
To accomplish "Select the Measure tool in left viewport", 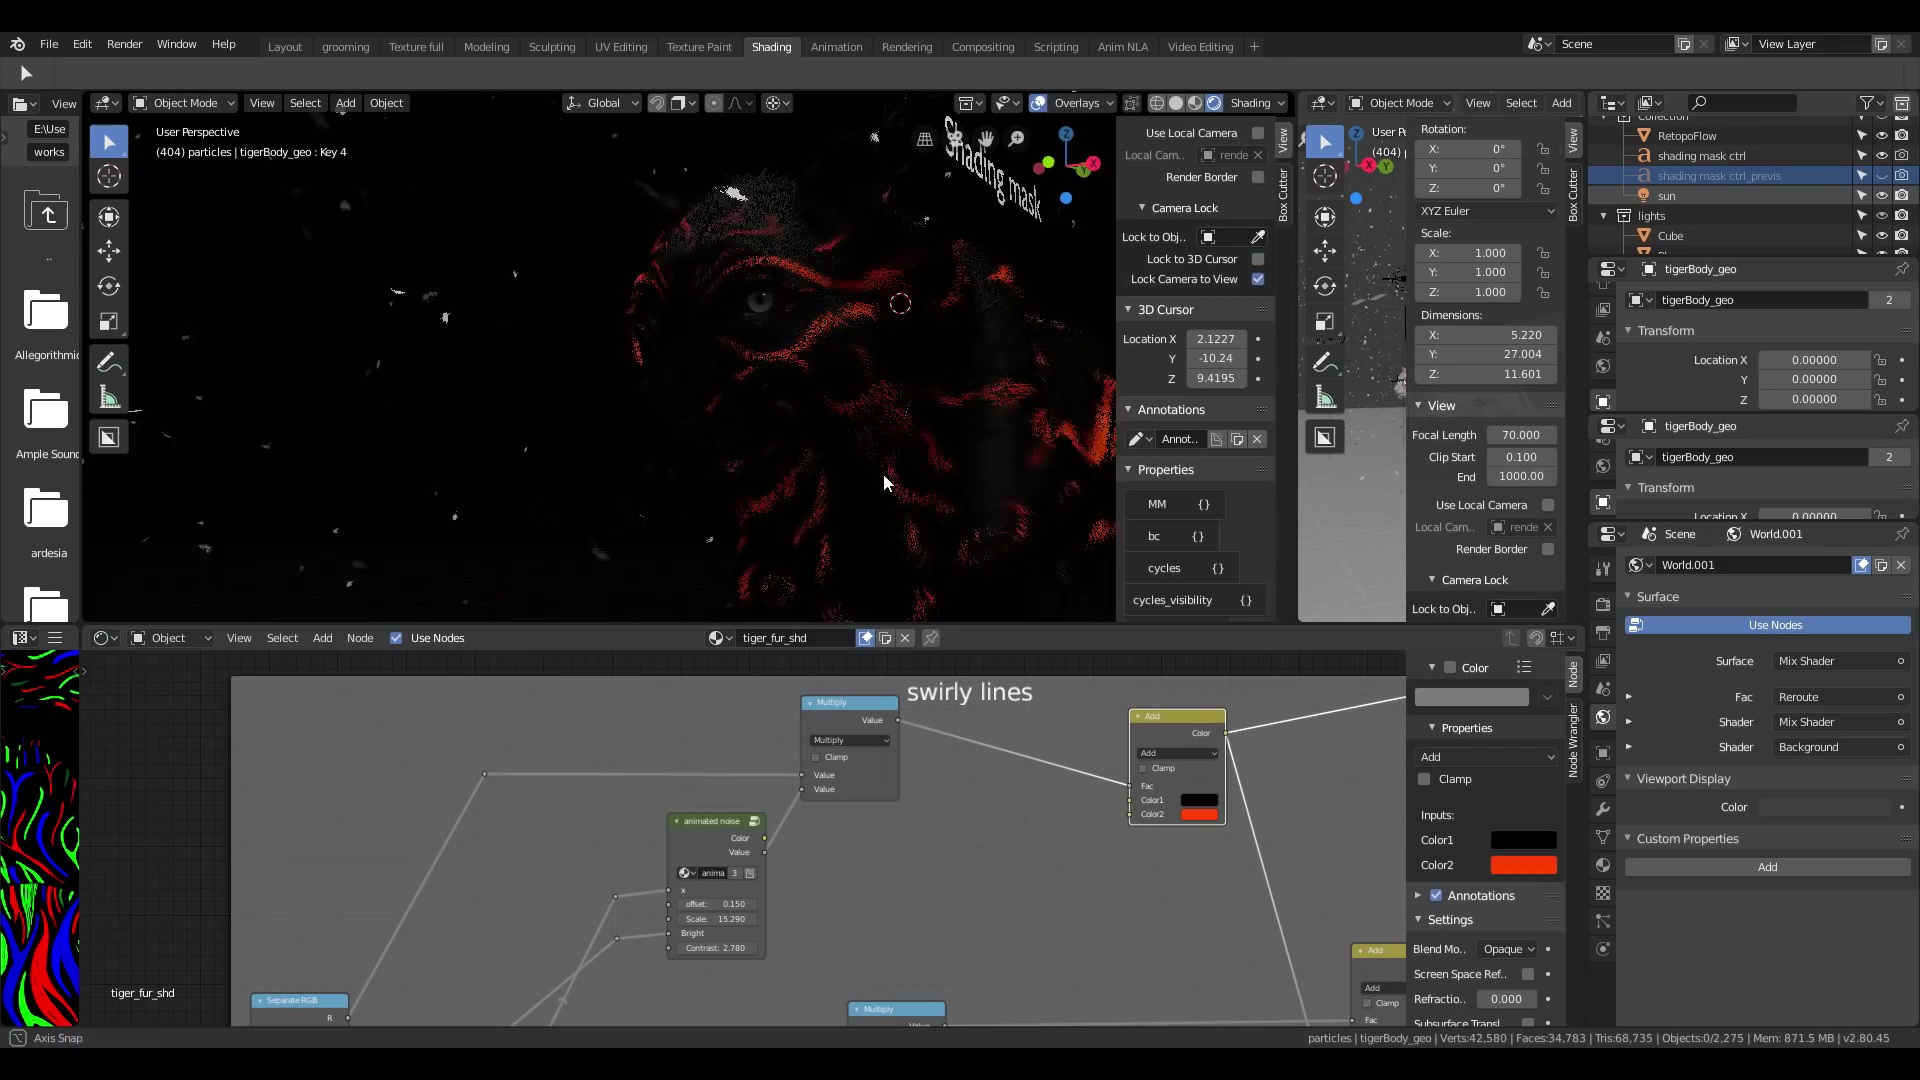I will point(109,398).
